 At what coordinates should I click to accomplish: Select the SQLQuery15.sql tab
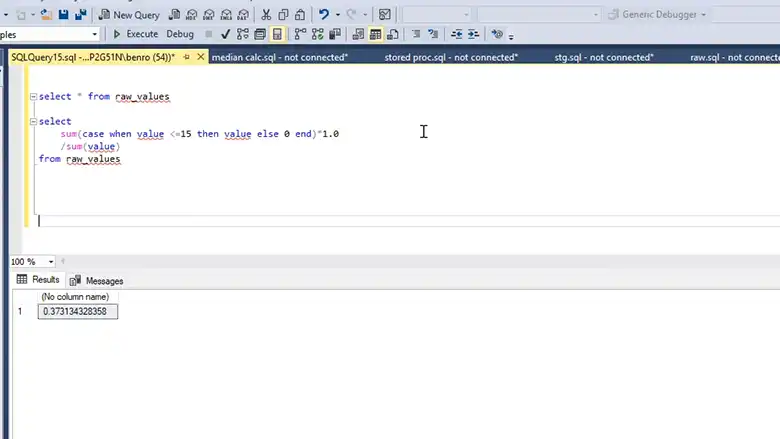93,57
